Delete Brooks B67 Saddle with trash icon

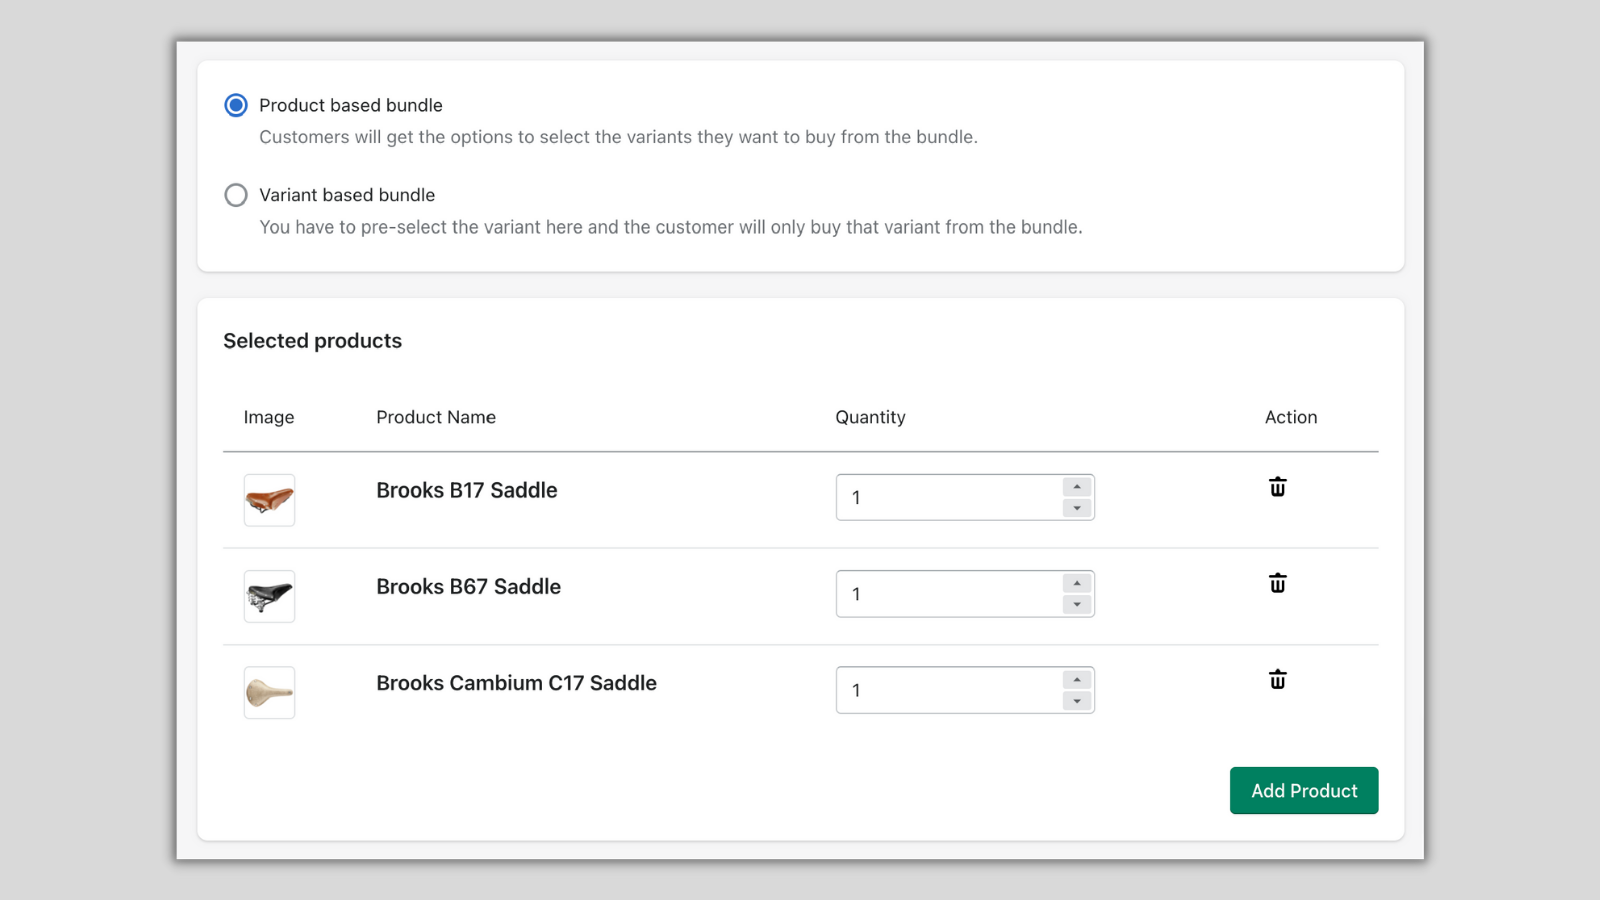pos(1277,583)
